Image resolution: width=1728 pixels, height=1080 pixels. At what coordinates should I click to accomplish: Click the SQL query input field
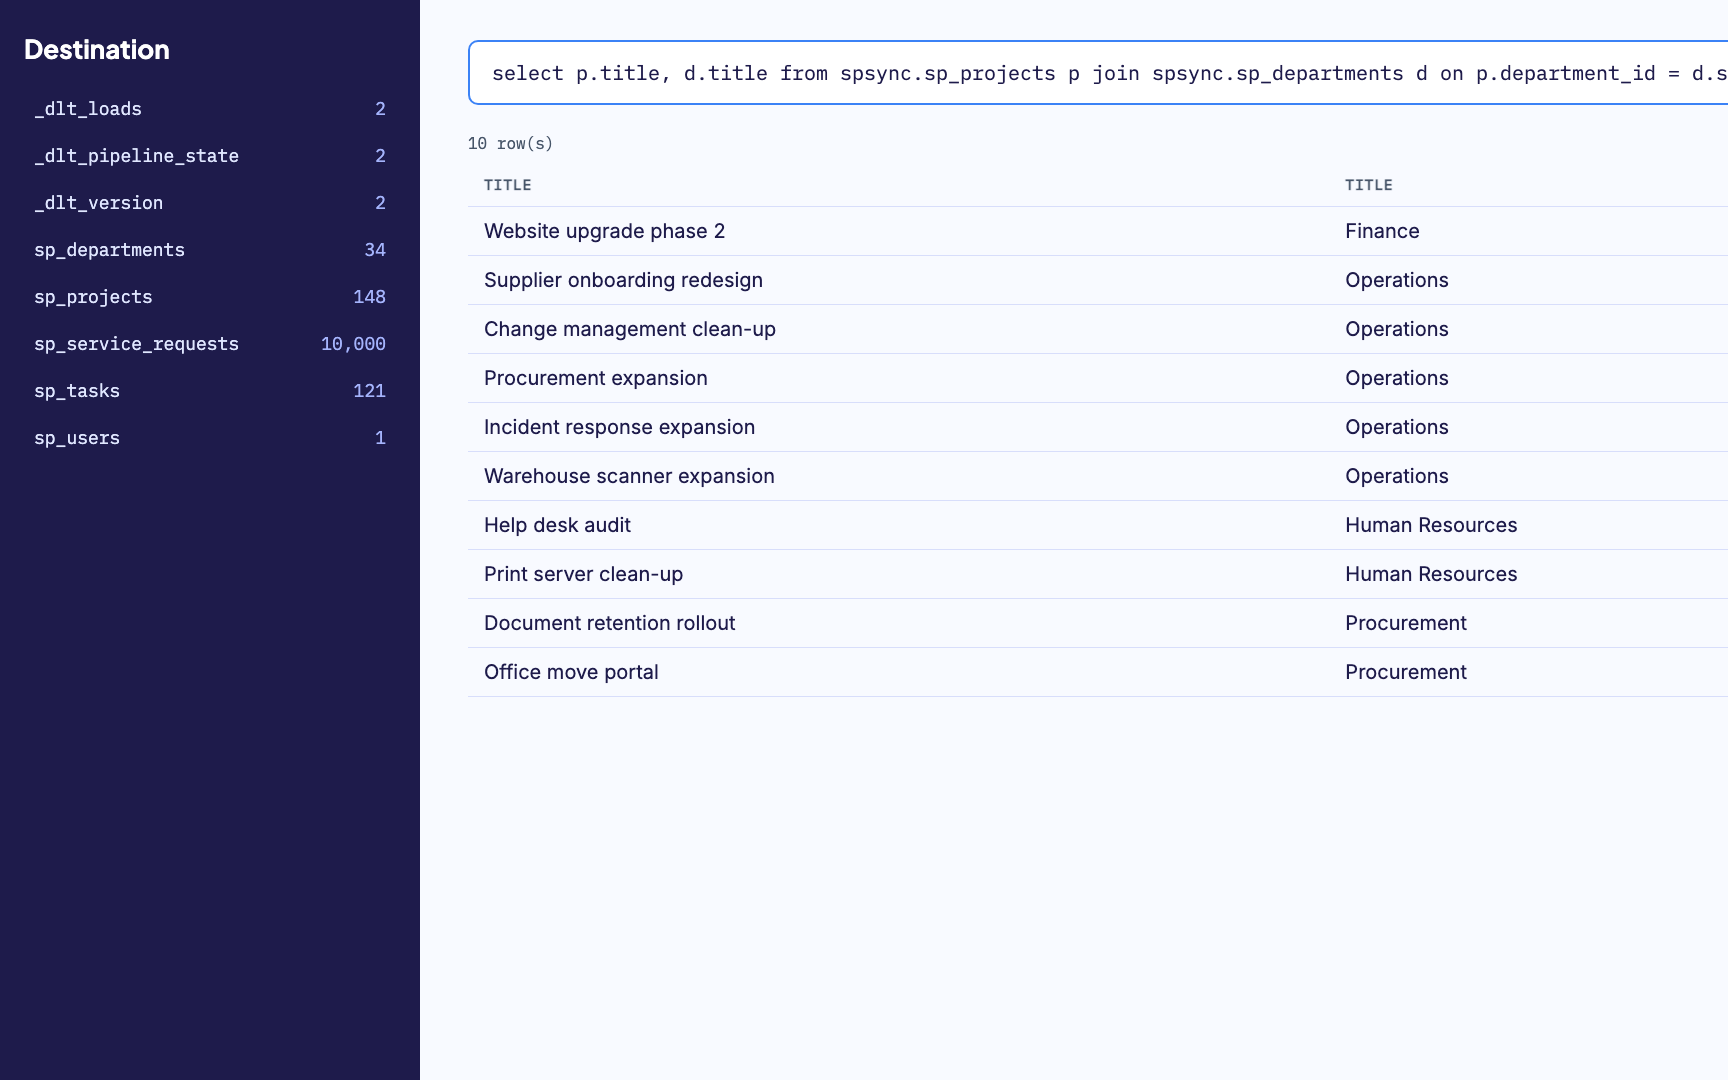pyautogui.click(x=1098, y=73)
